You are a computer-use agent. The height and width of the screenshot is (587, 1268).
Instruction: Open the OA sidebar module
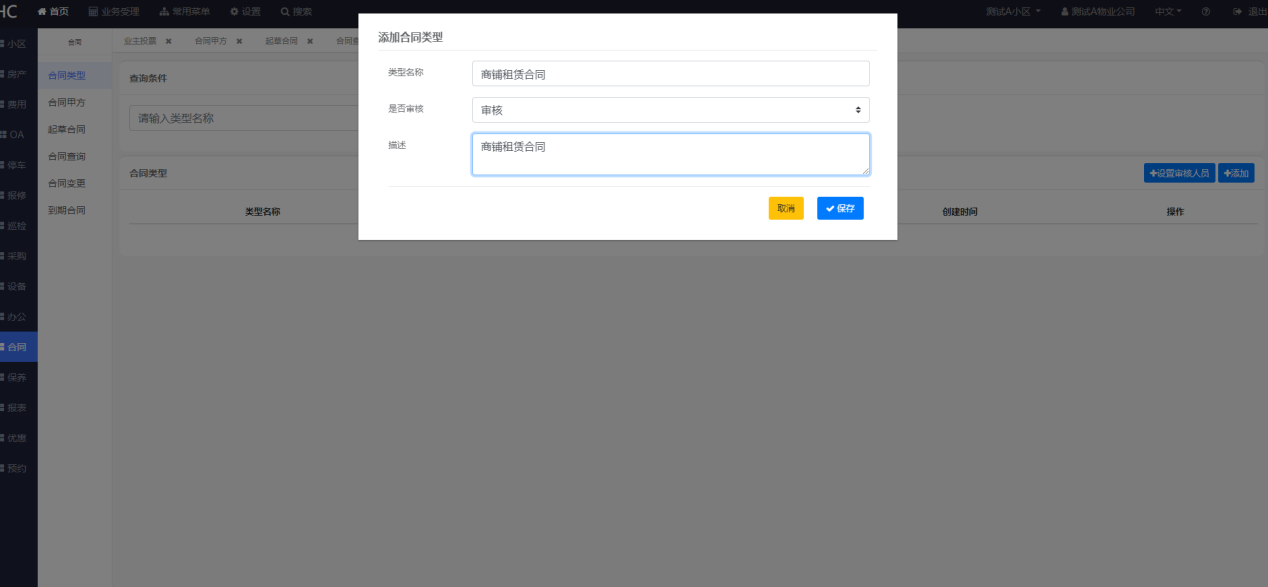click(x=18, y=135)
